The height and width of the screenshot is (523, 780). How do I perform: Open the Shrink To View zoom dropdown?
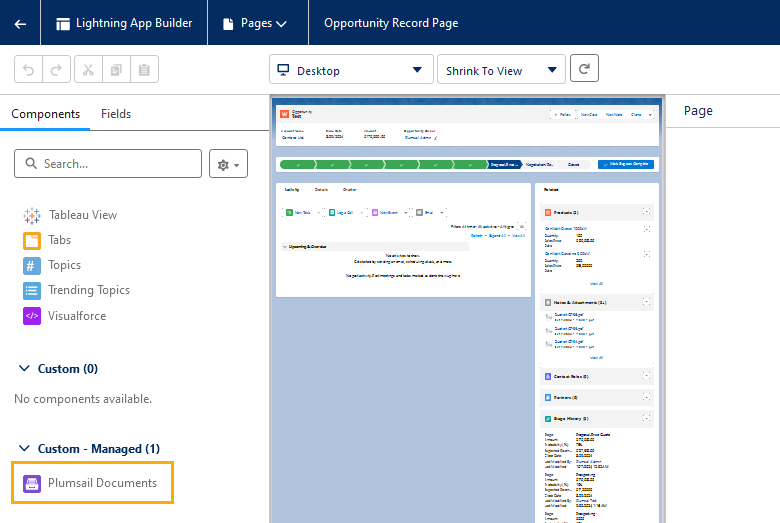[501, 70]
